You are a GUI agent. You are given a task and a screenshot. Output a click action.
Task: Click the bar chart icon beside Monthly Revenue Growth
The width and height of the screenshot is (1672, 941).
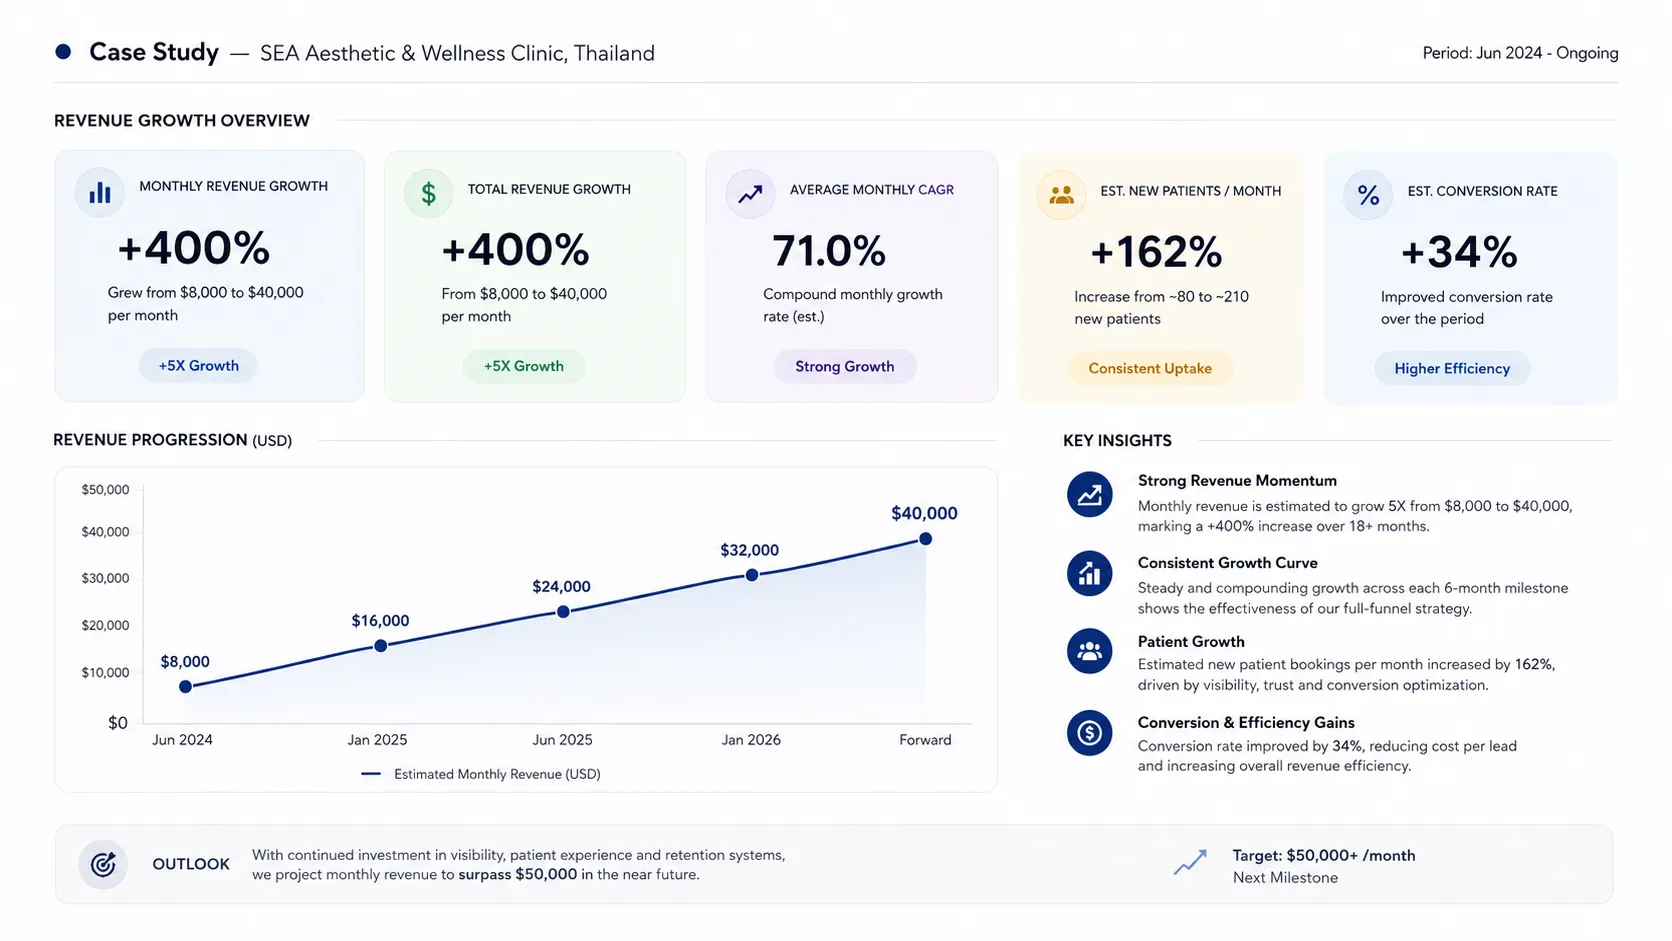(x=100, y=193)
